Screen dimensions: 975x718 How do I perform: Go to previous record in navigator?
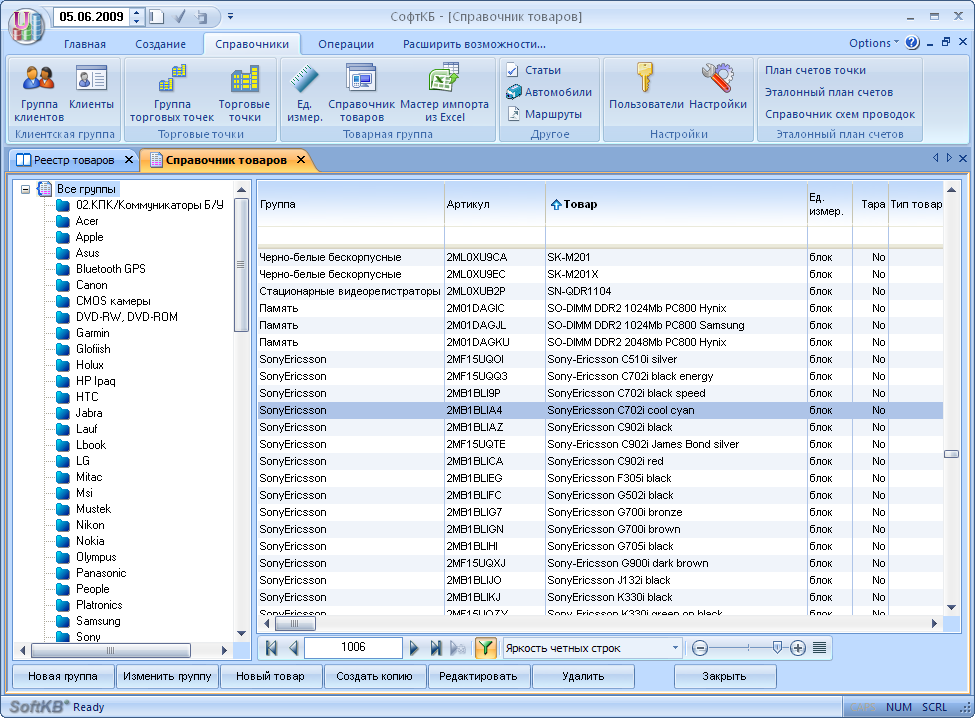pyautogui.click(x=293, y=648)
